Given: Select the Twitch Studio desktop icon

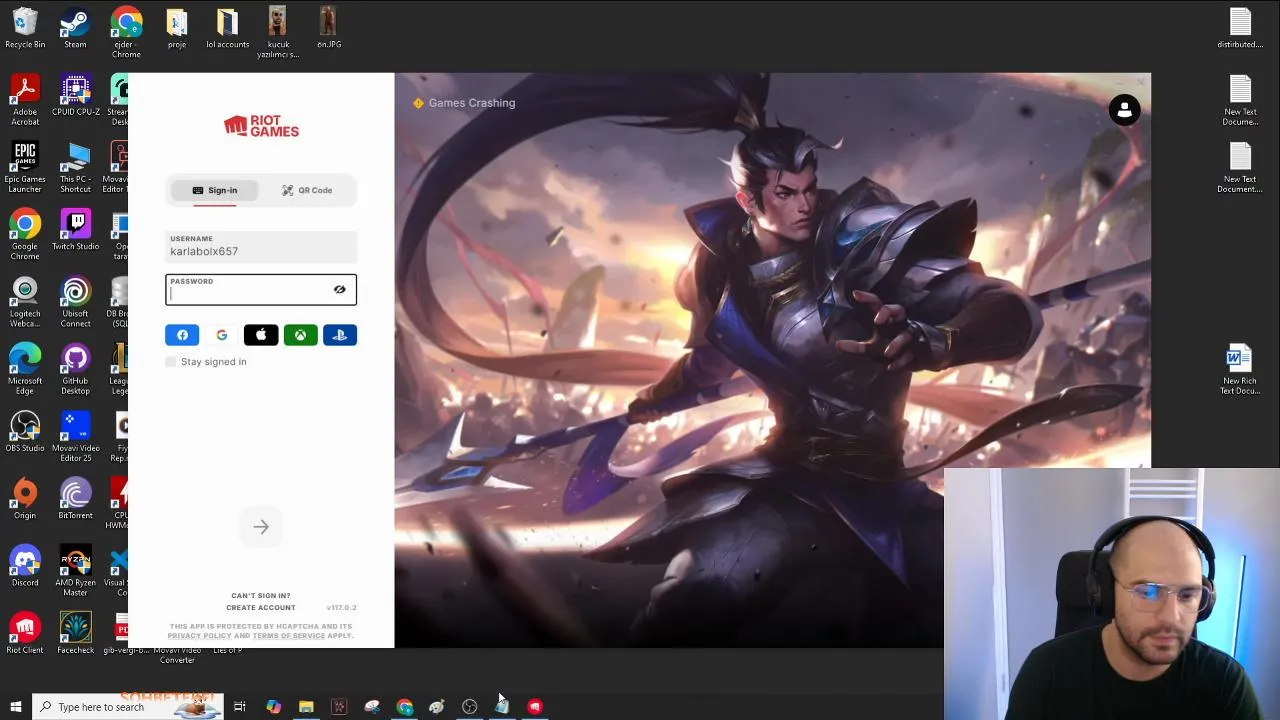Looking at the screenshot, I should click(75, 229).
